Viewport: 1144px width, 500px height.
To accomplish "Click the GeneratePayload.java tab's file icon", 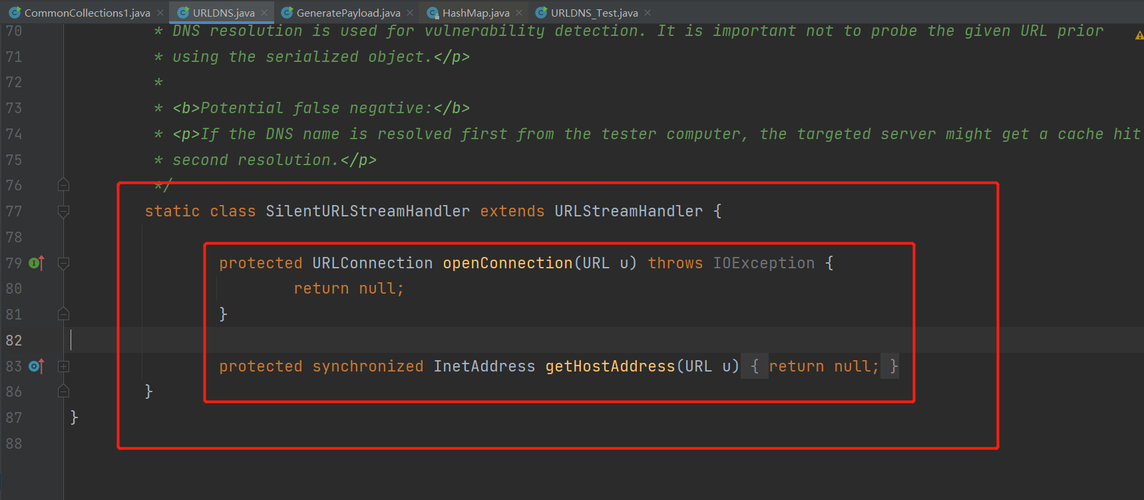I will click(287, 13).
